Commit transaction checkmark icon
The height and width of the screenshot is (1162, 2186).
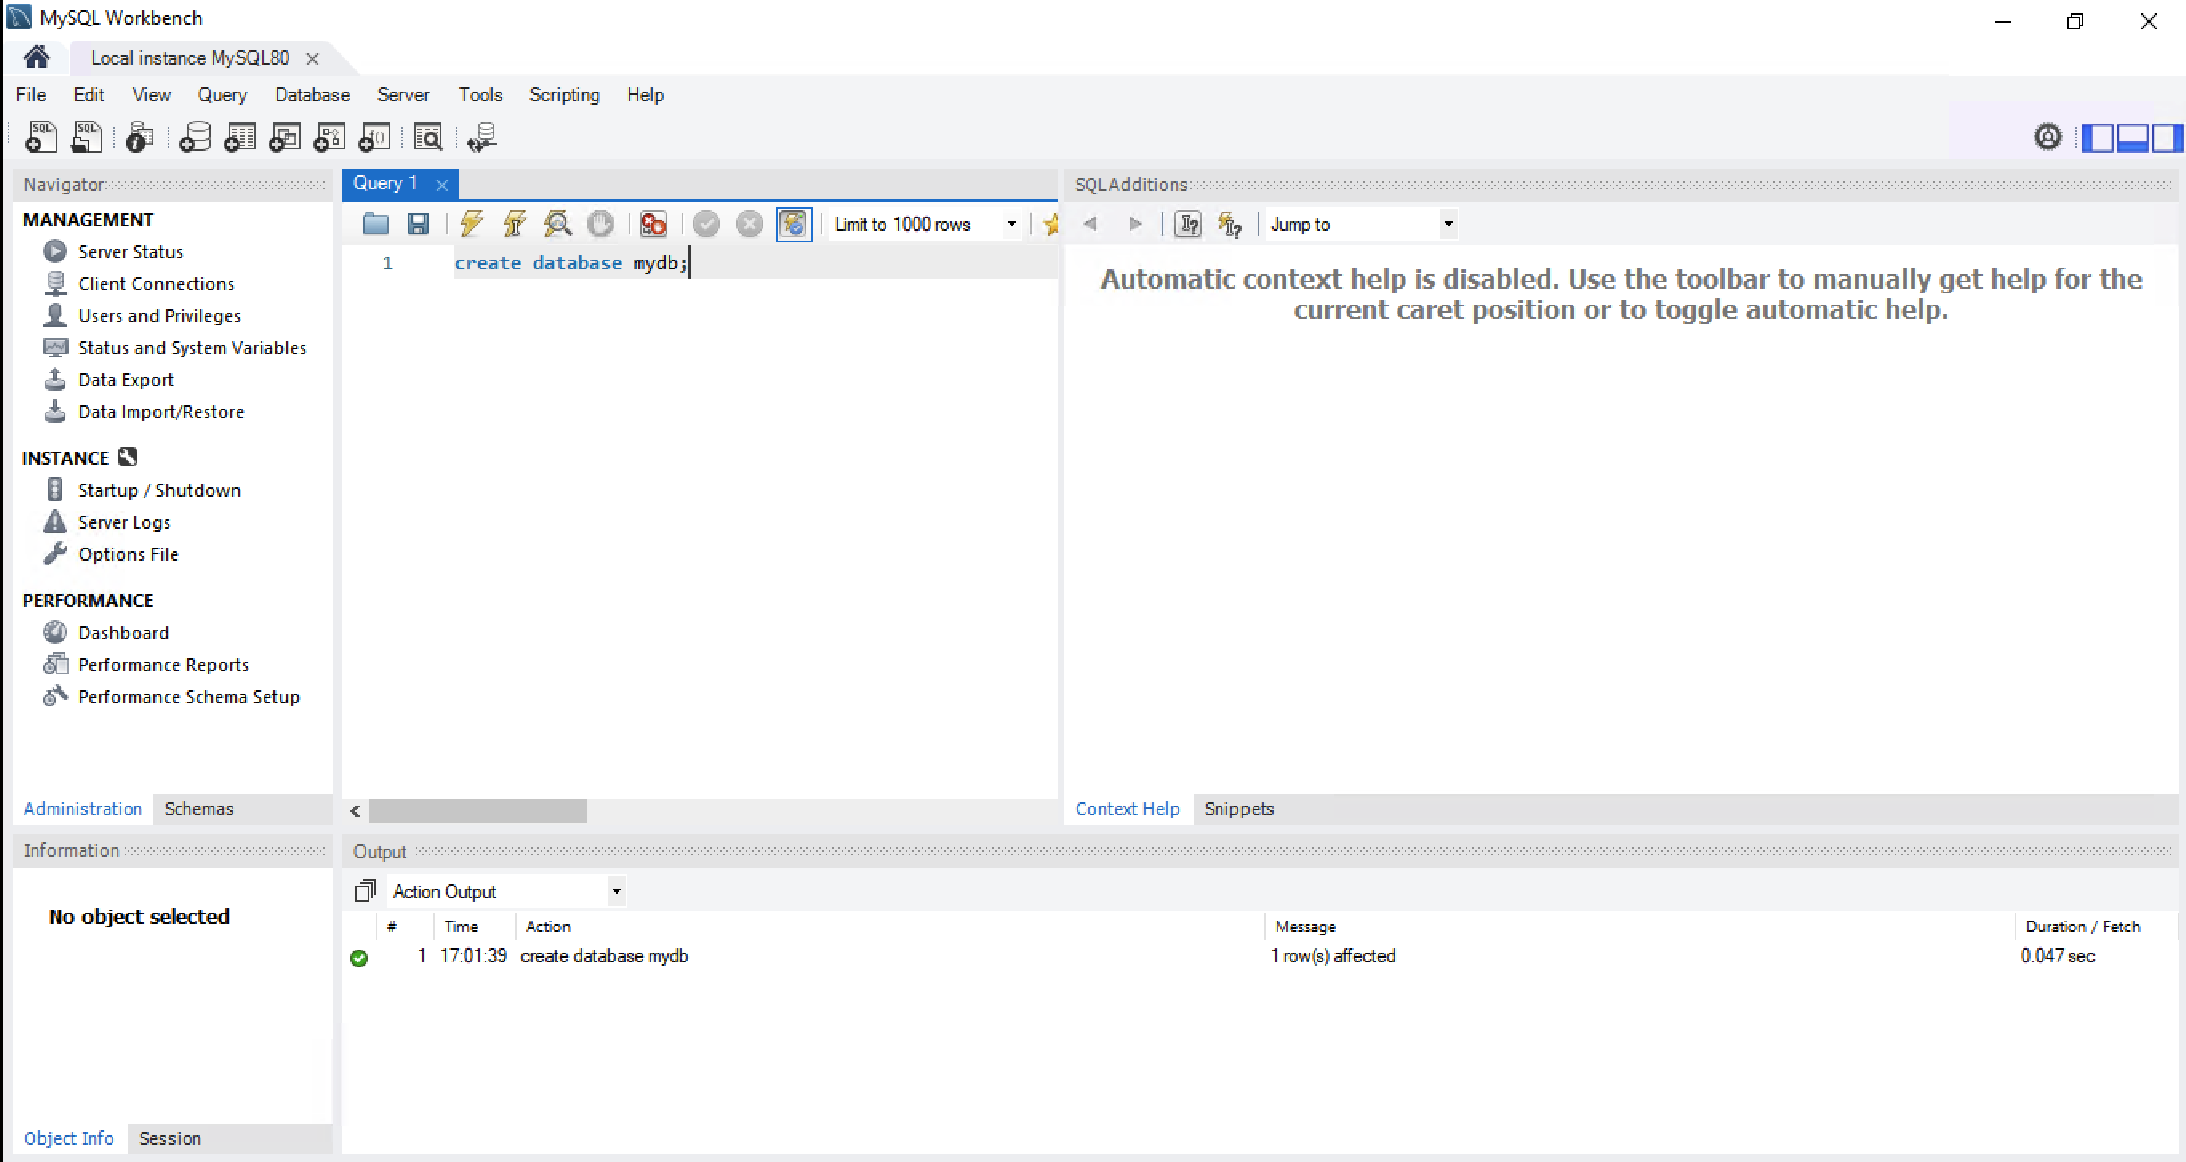pyautogui.click(x=707, y=224)
